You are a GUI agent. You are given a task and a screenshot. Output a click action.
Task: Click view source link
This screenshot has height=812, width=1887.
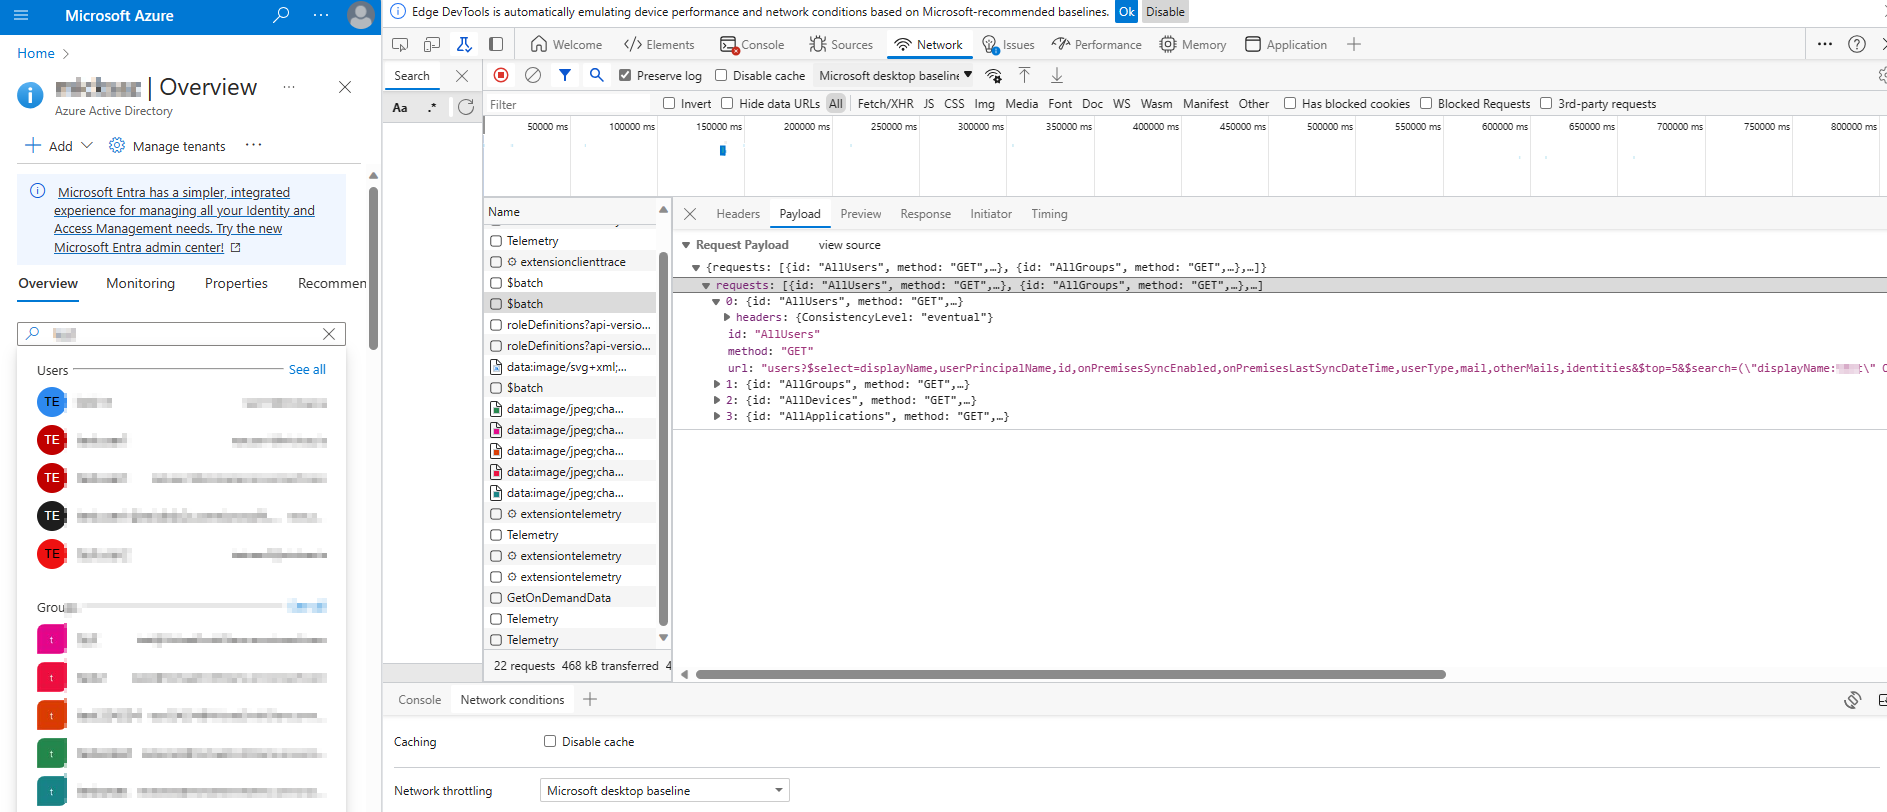(850, 245)
